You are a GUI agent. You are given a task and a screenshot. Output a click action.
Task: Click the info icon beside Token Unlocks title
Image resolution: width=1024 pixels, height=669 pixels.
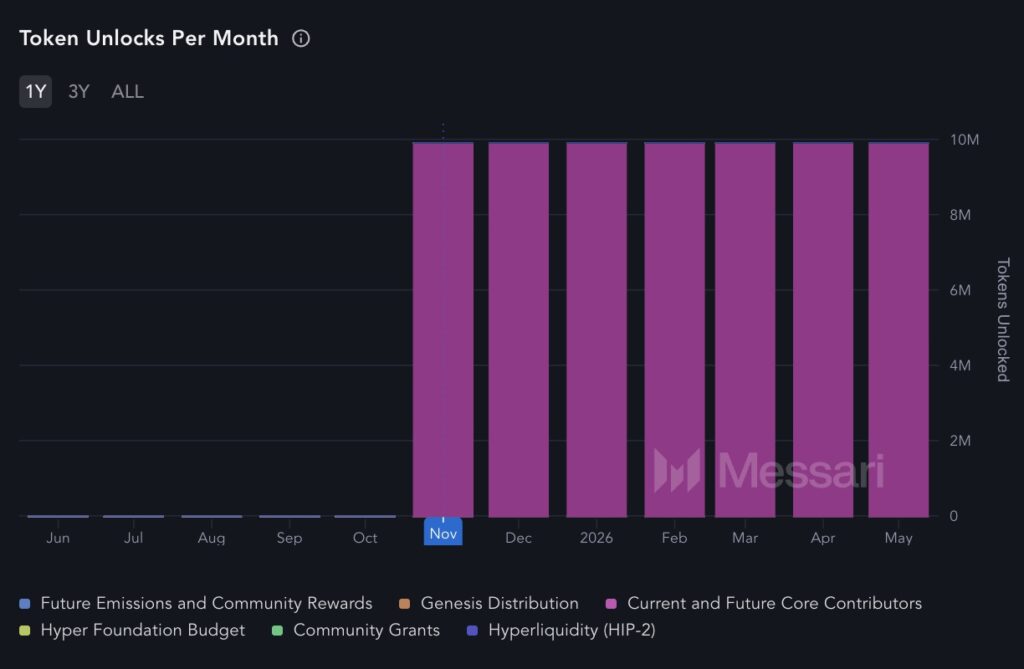(x=301, y=39)
